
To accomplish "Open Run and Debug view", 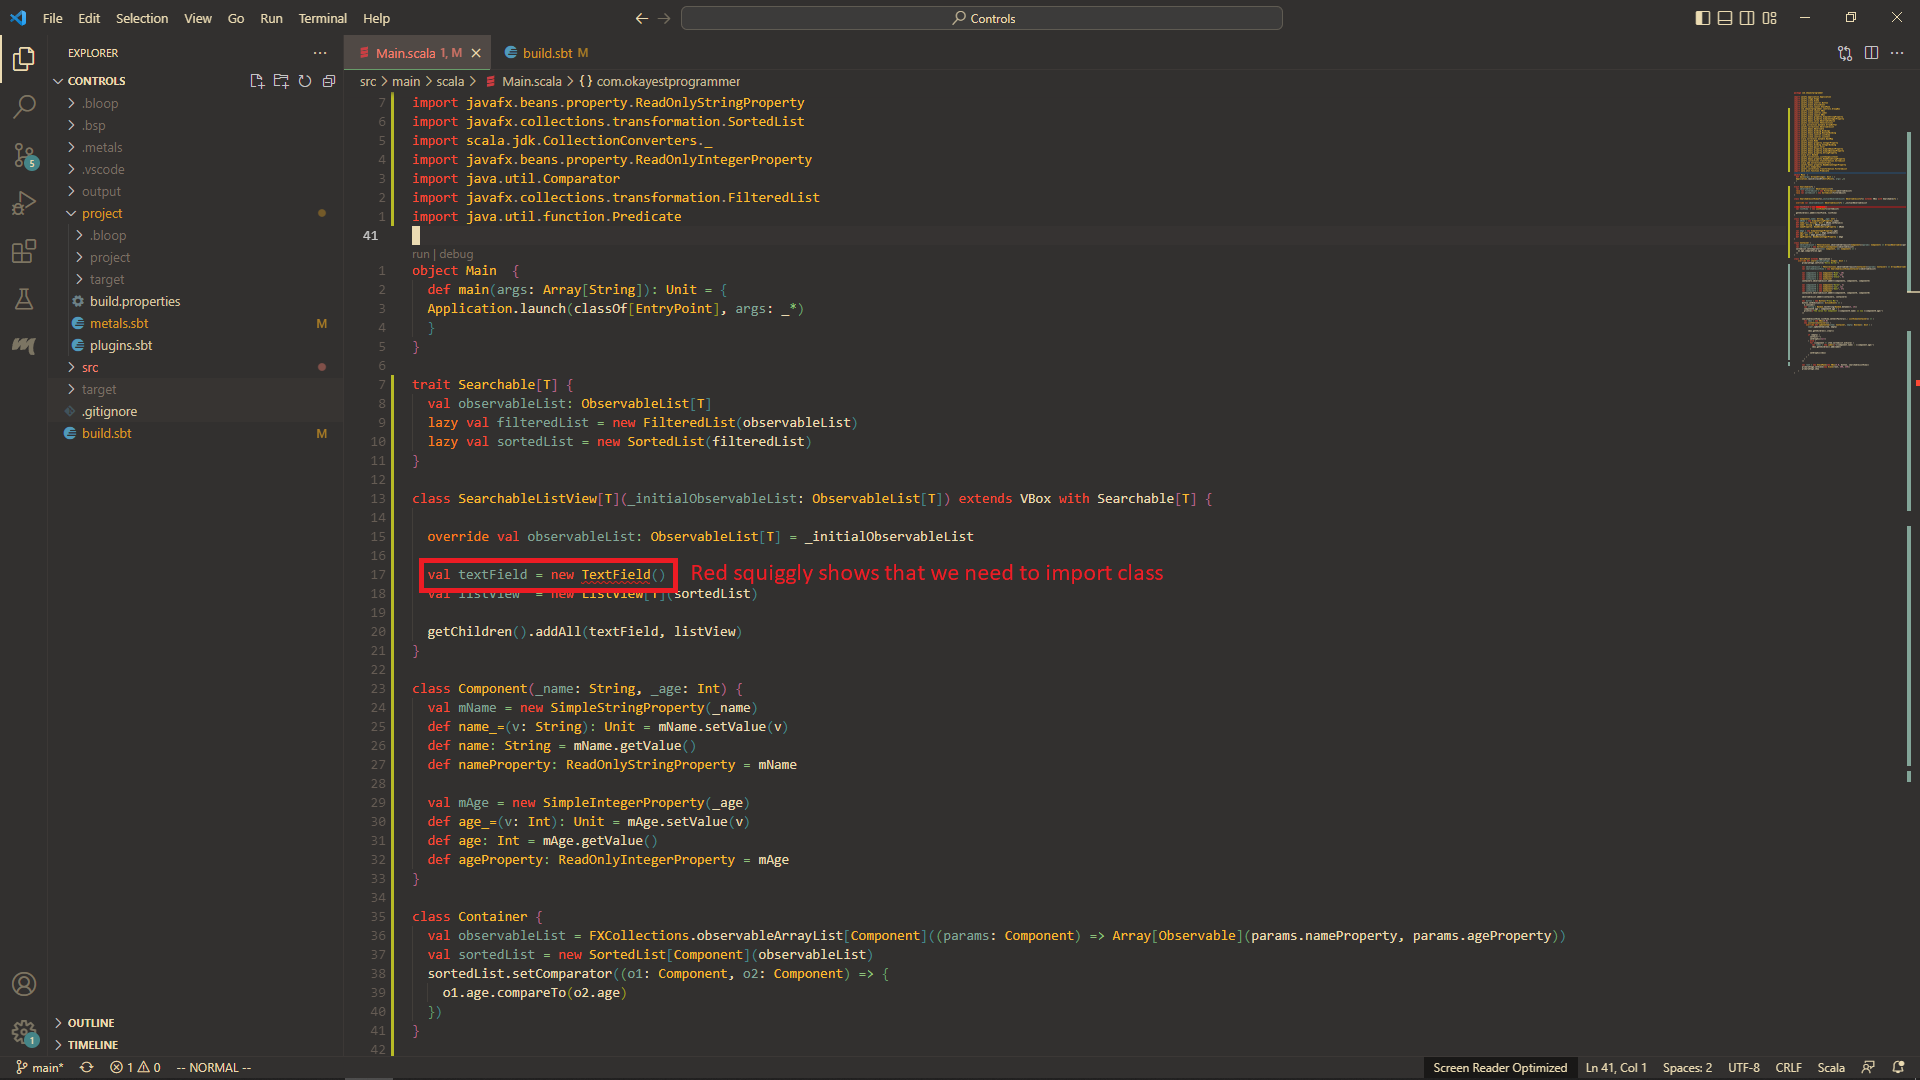I will (24, 203).
